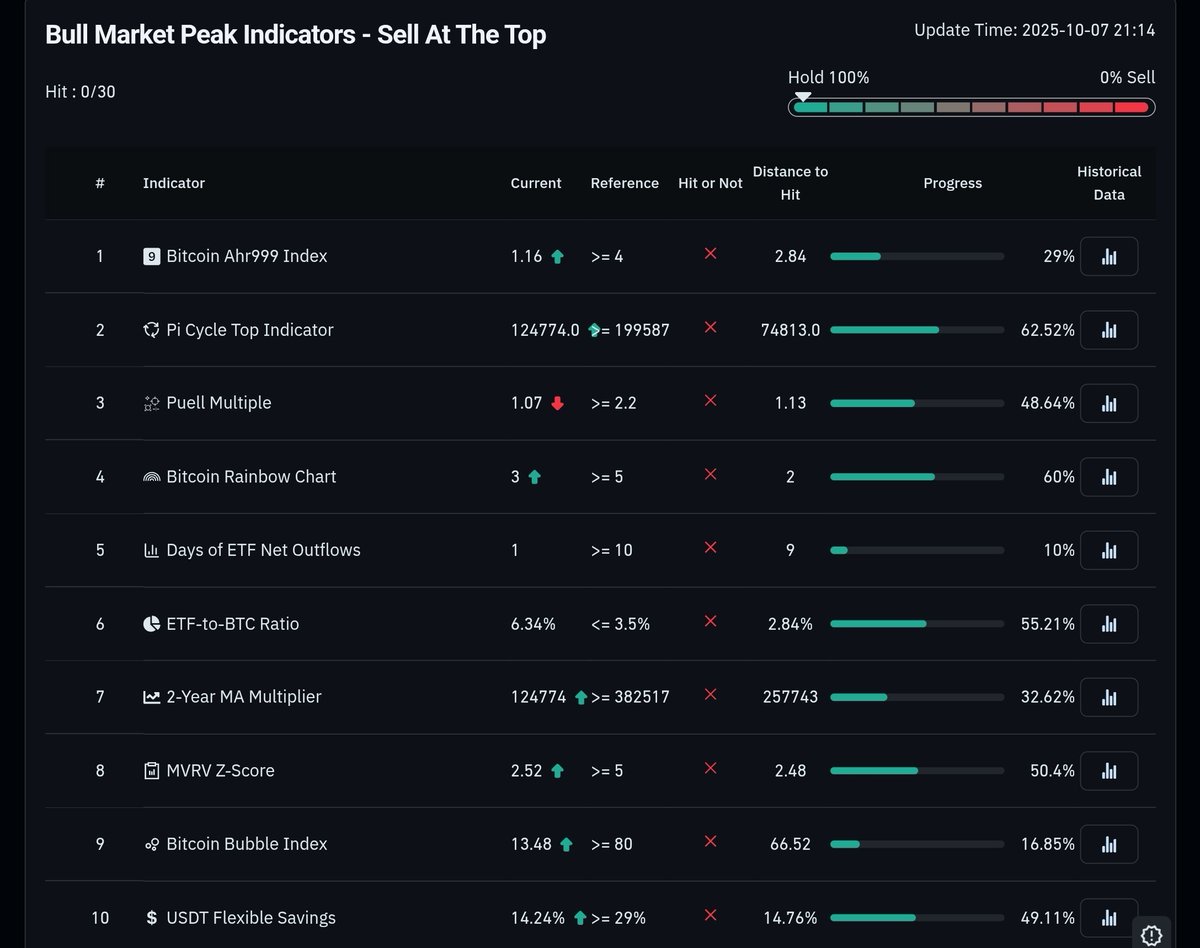Open historical data chart for 2-Year MA Multiplier
1200x948 pixels.
tap(1109, 697)
